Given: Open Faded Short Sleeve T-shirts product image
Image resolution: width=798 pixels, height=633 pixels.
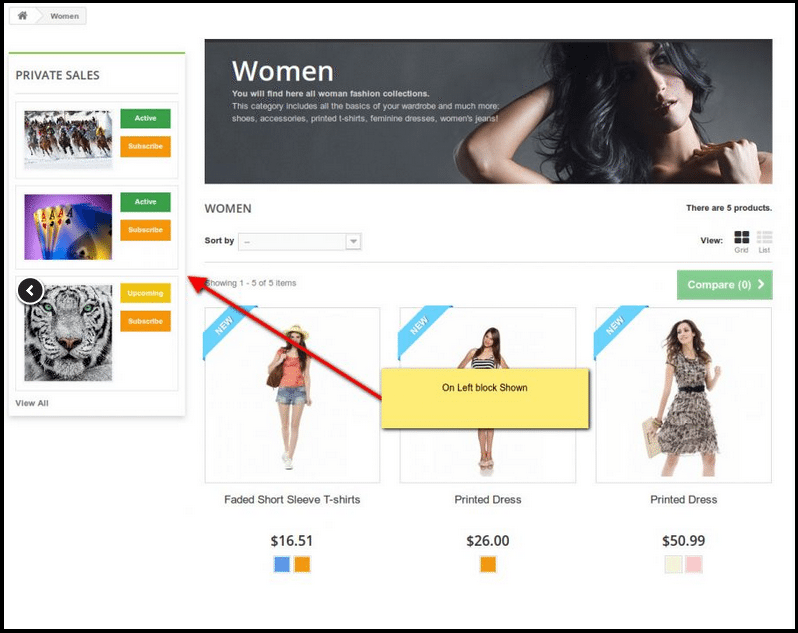Looking at the screenshot, I should click(292, 395).
